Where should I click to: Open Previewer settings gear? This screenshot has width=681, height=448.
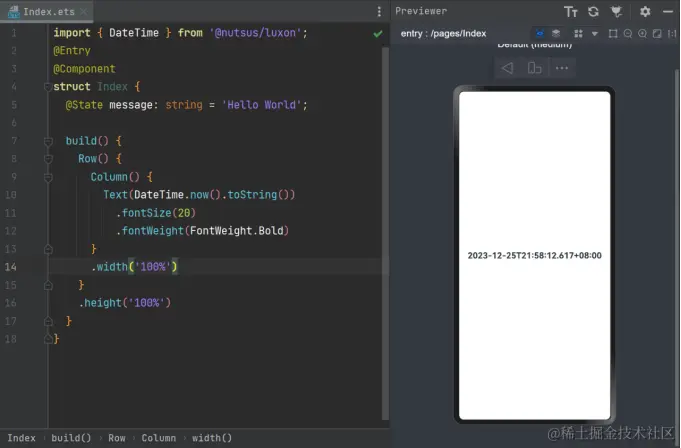[645, 12]
